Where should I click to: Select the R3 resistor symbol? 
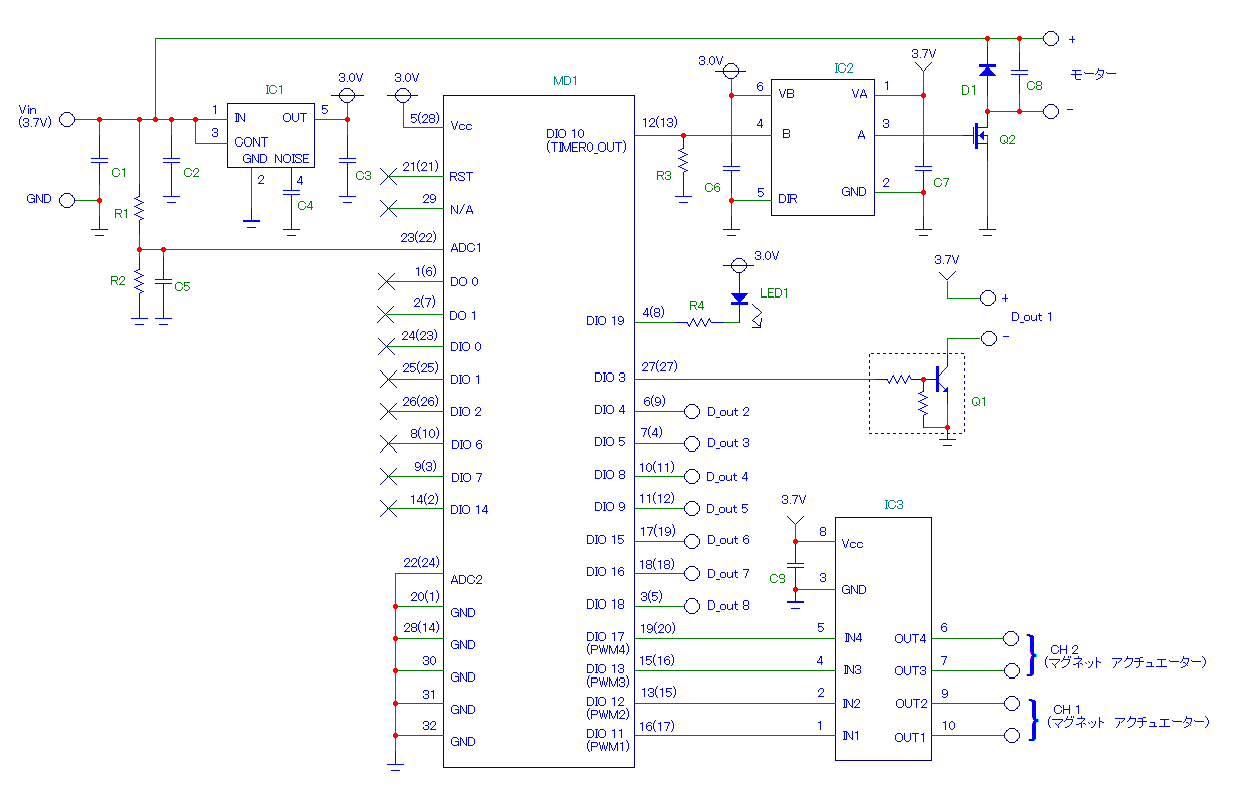(684, 160)
